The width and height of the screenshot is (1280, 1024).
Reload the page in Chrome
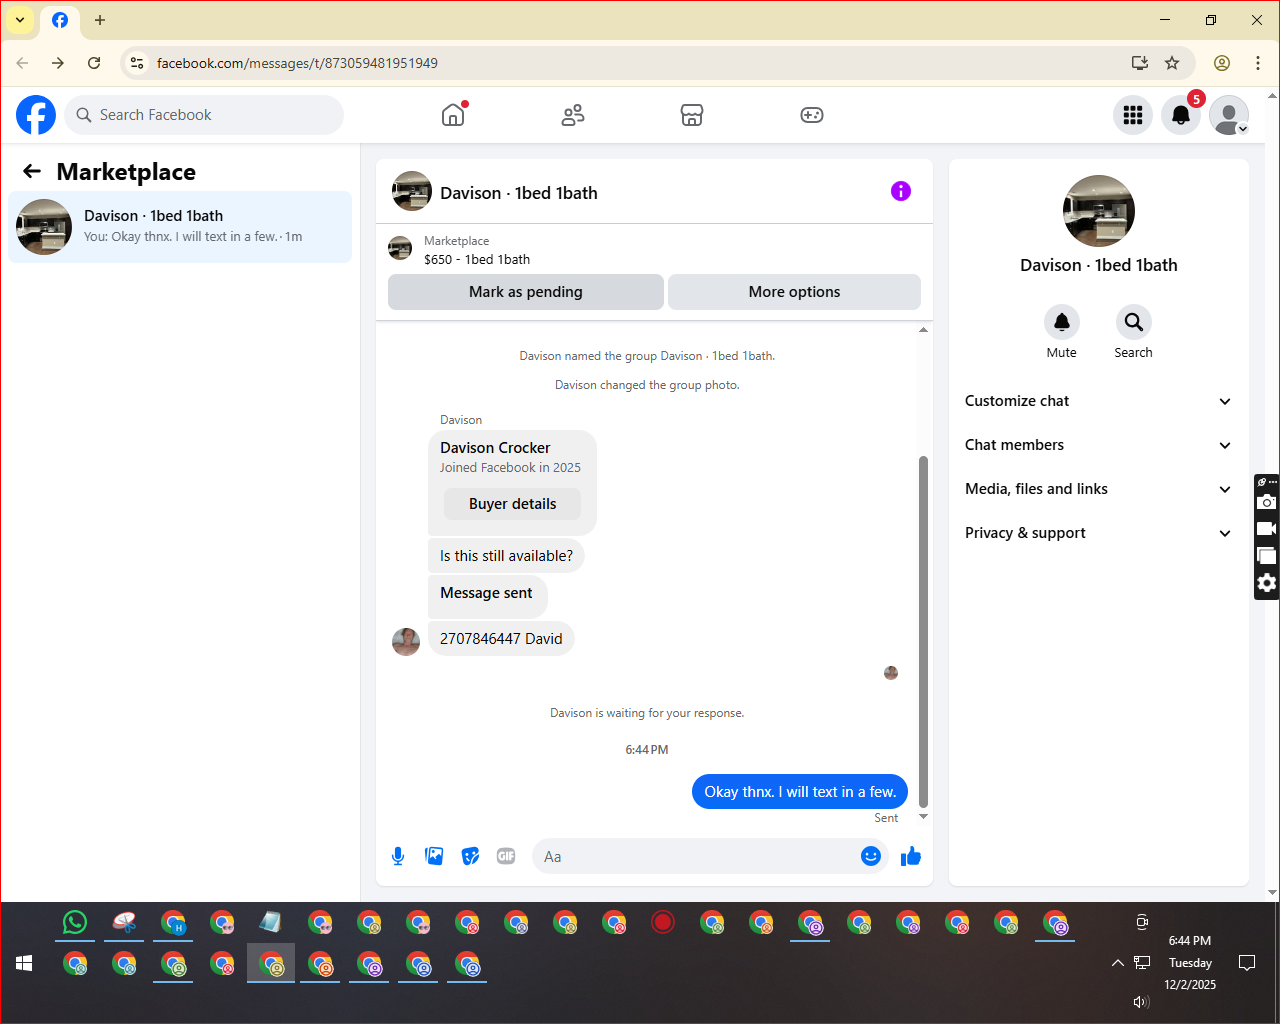94,63
